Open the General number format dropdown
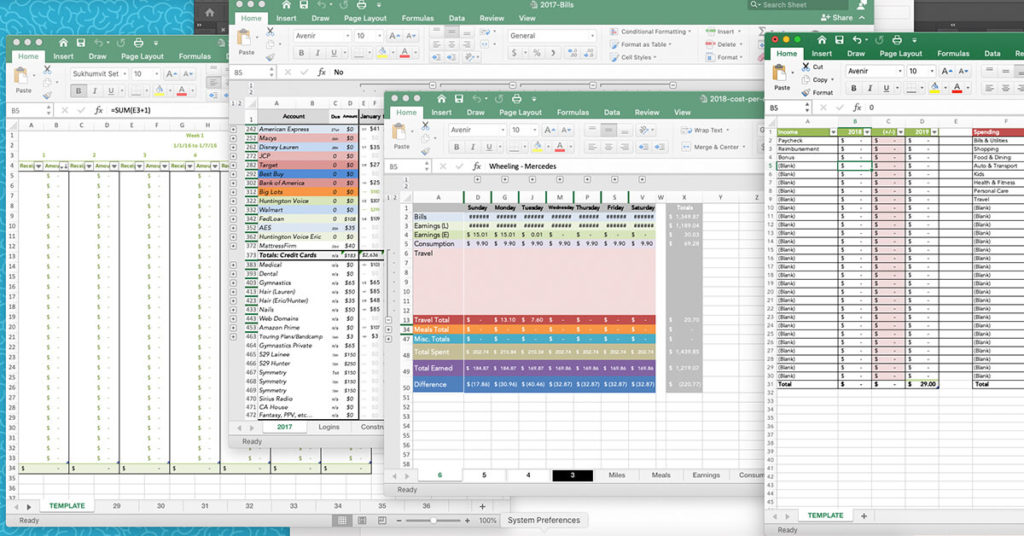 (590, 36)
